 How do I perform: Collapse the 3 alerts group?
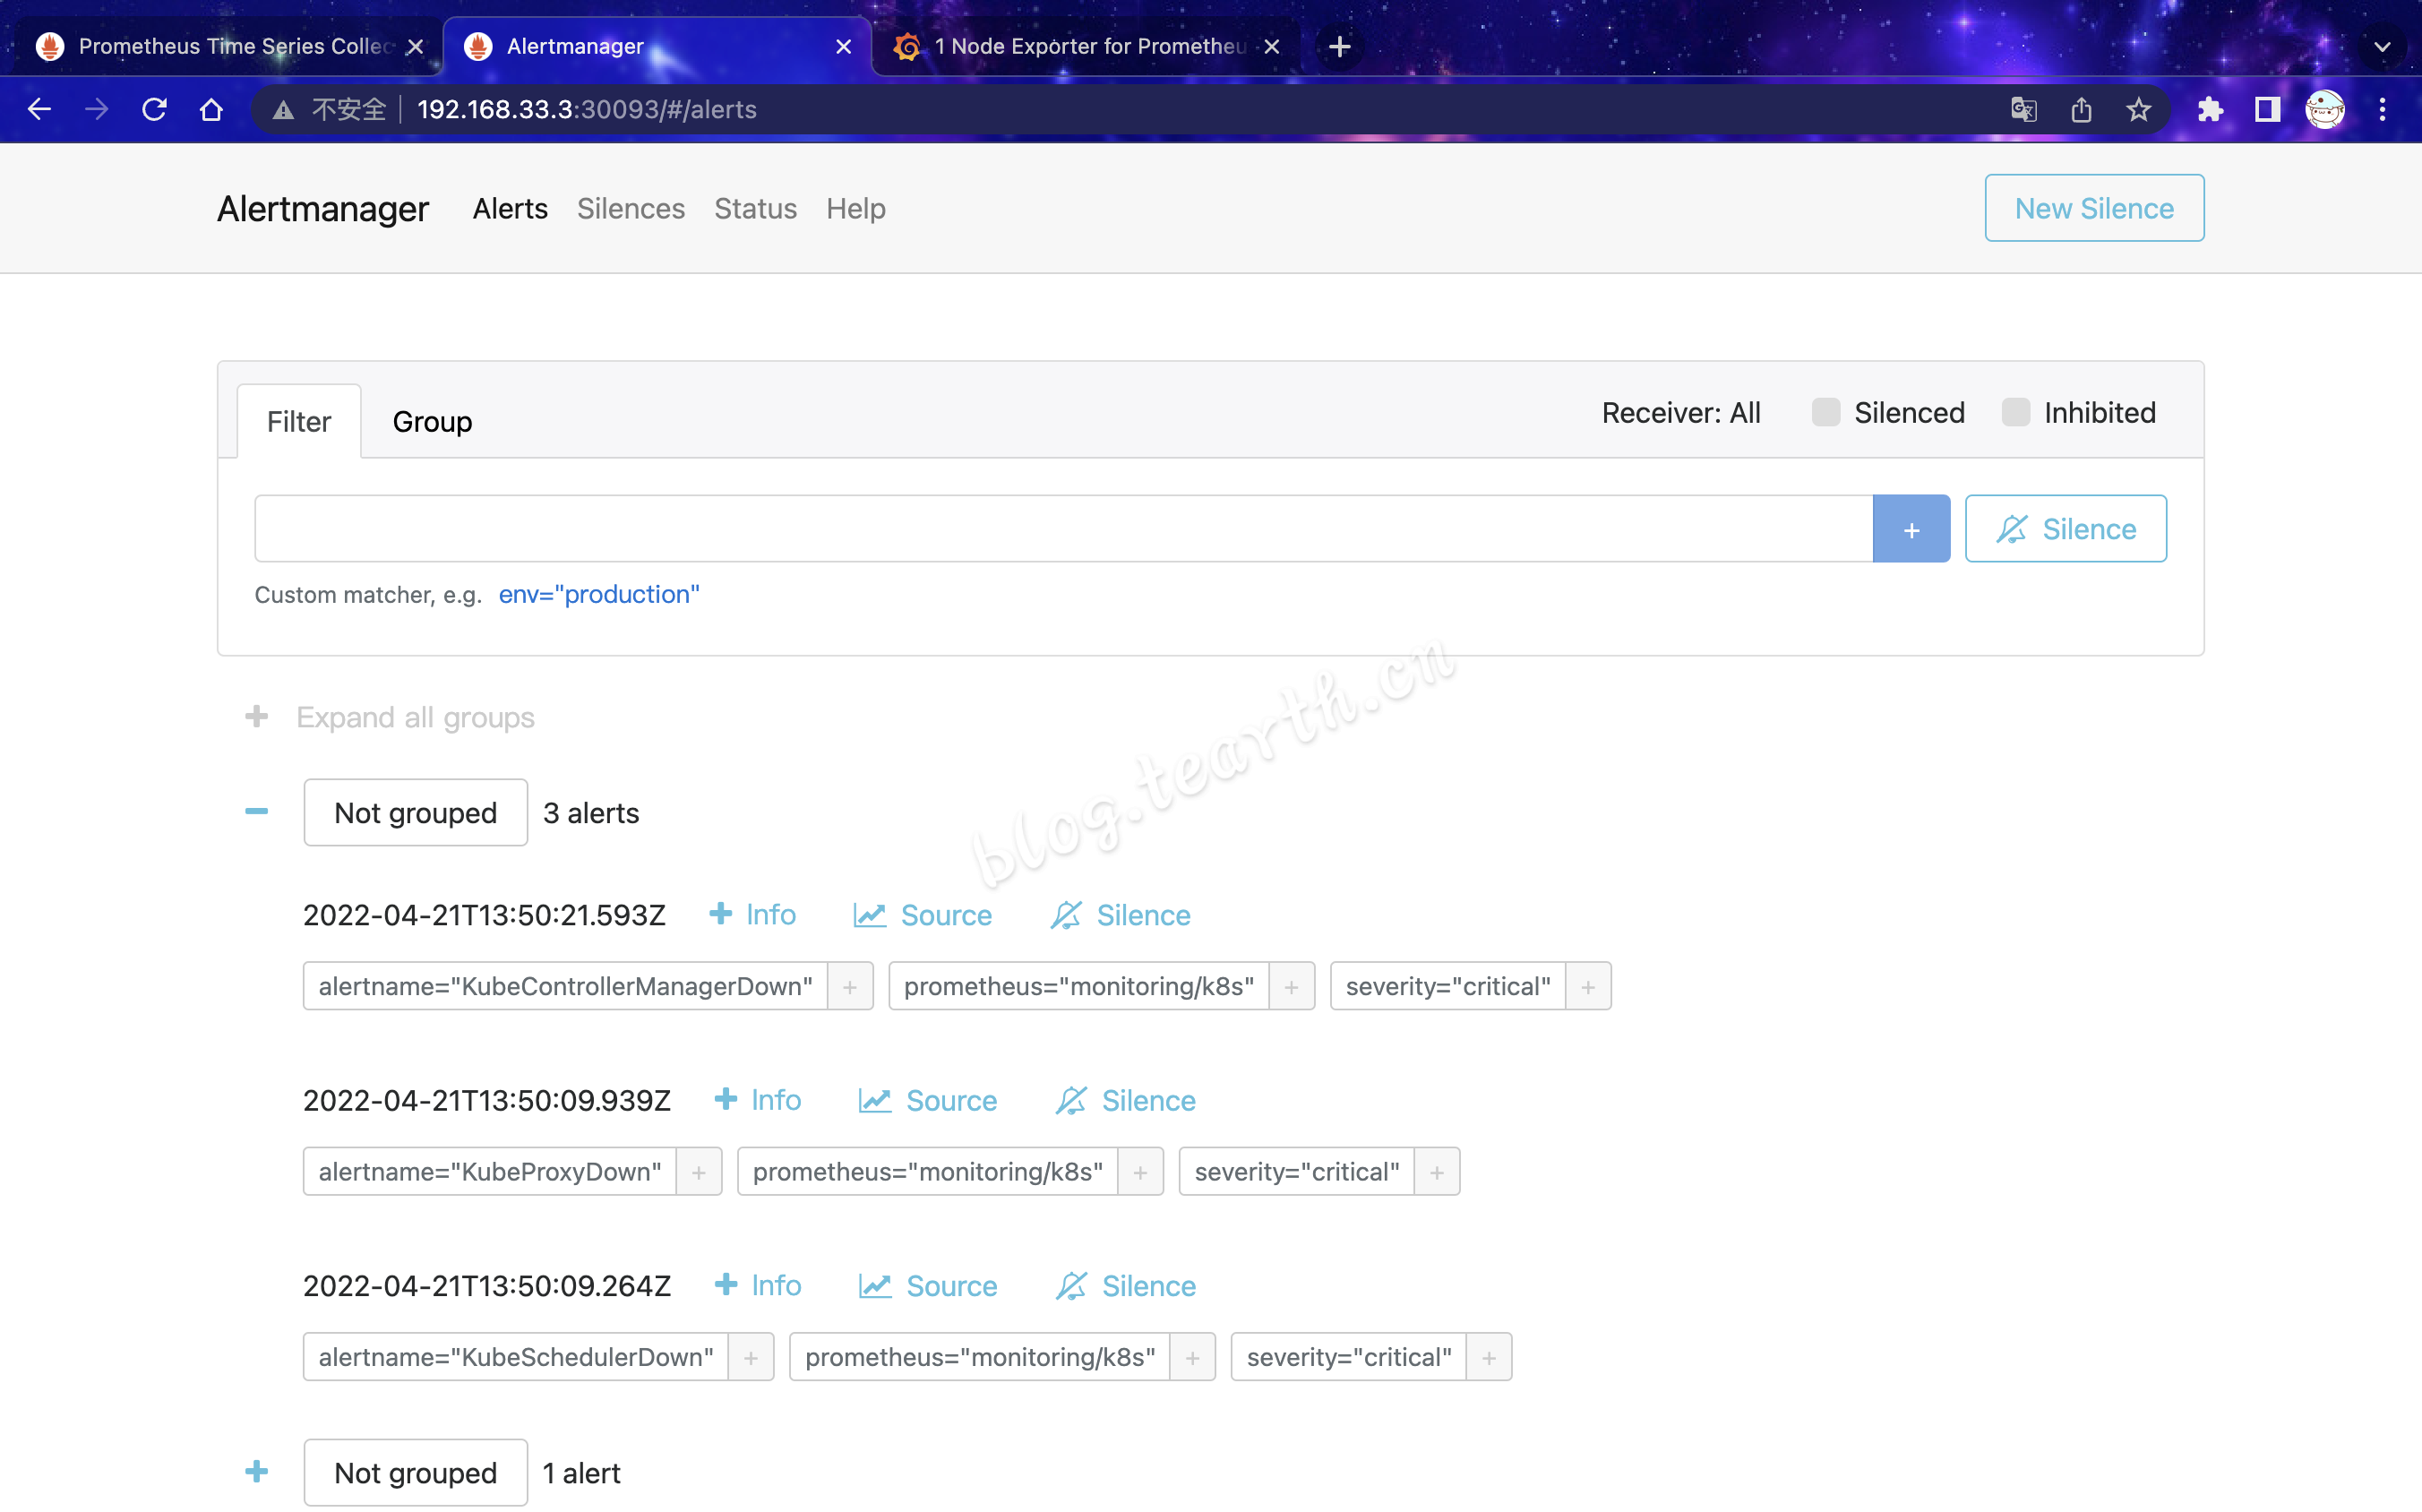[x=256, y=811]
